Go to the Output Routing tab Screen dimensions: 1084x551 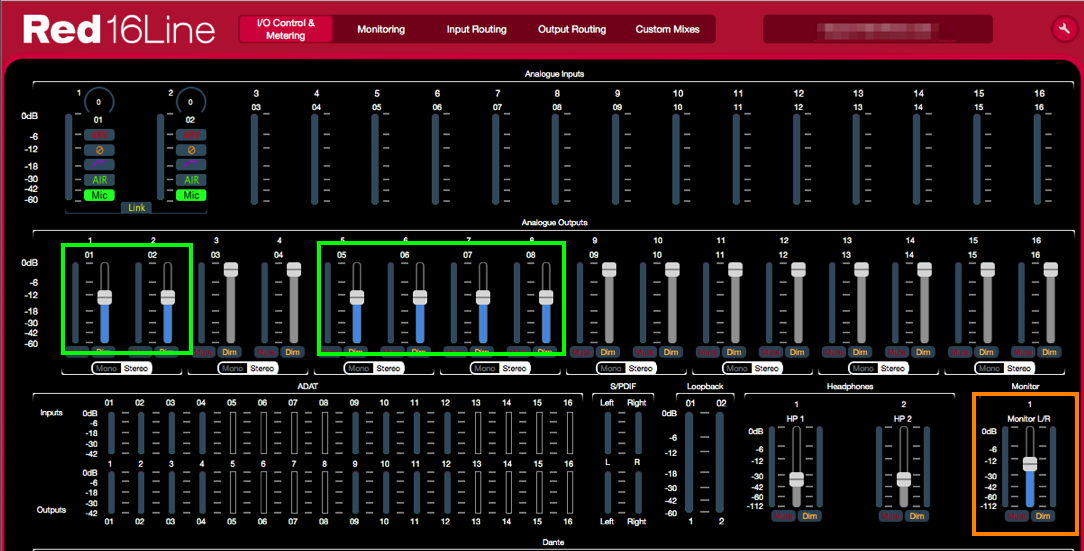point(572,29)
